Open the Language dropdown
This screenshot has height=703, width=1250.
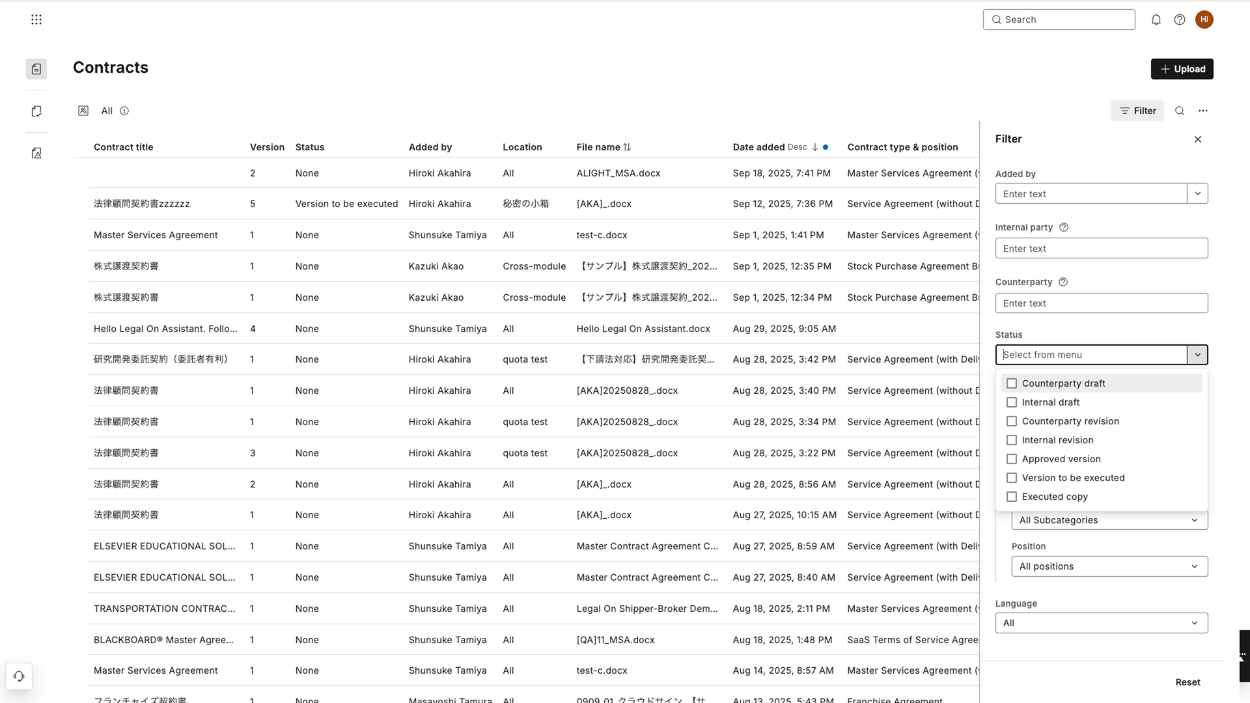click(1101, 623)
